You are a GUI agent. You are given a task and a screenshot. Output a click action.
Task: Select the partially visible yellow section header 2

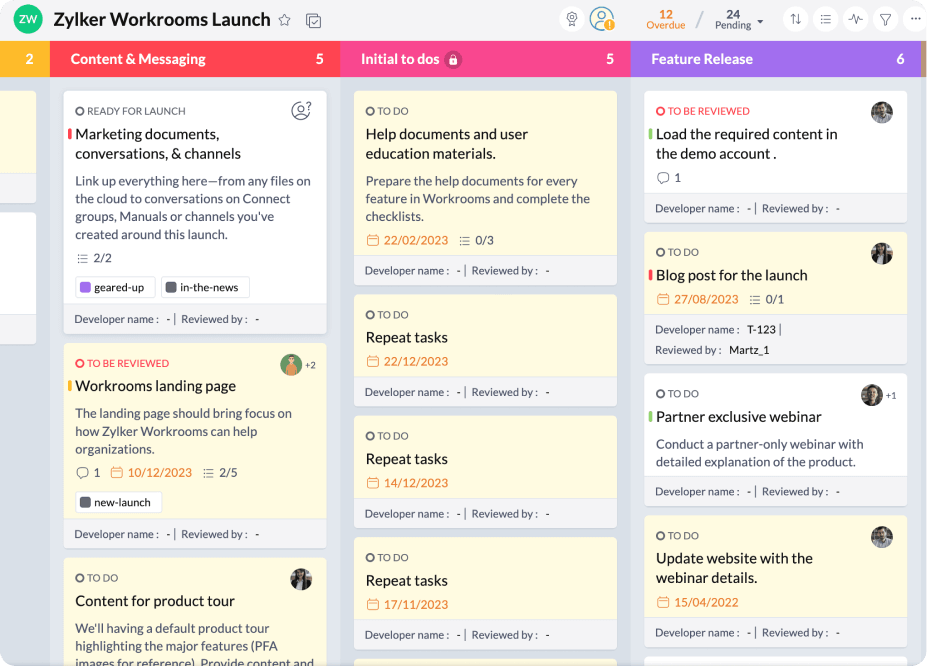(25, 59)
